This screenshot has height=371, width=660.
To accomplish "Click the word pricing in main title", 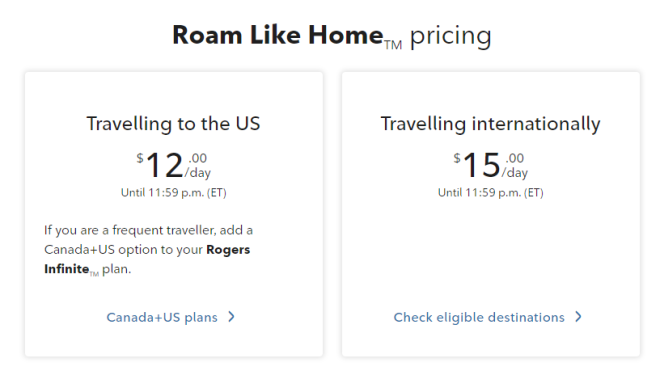I will point(450,37).
